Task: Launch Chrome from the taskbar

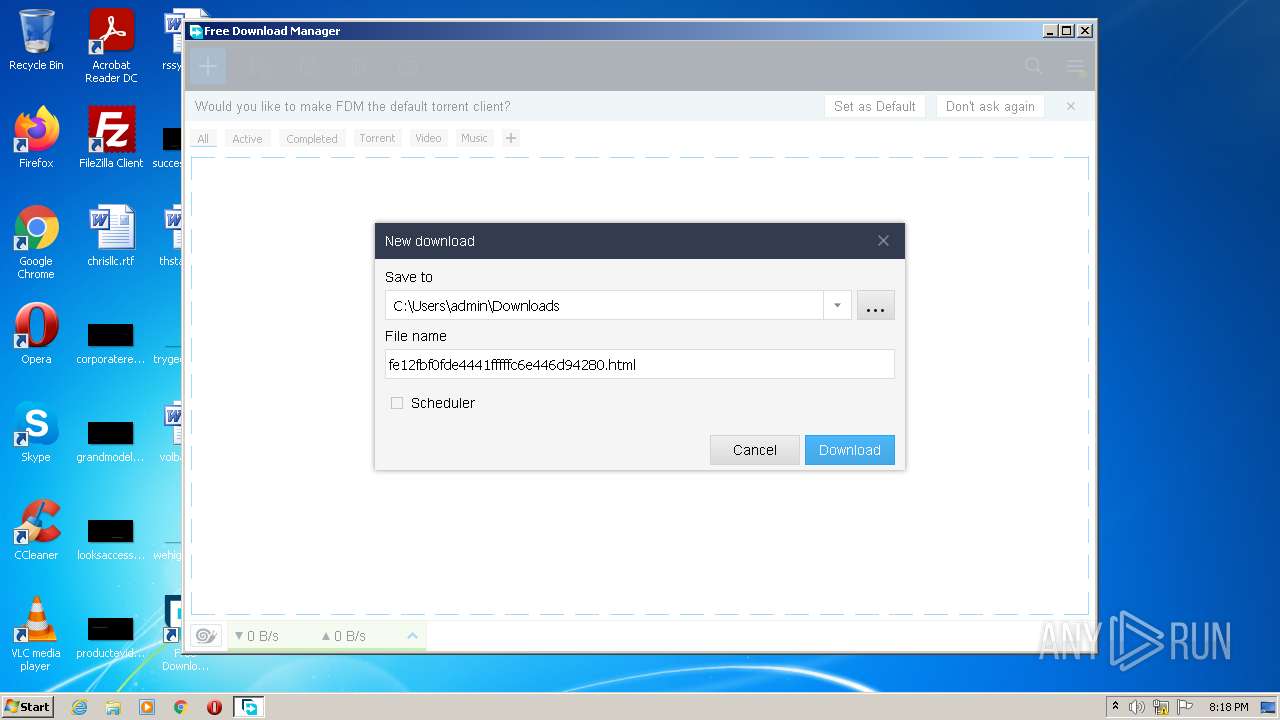Action: tap(181, 707)
